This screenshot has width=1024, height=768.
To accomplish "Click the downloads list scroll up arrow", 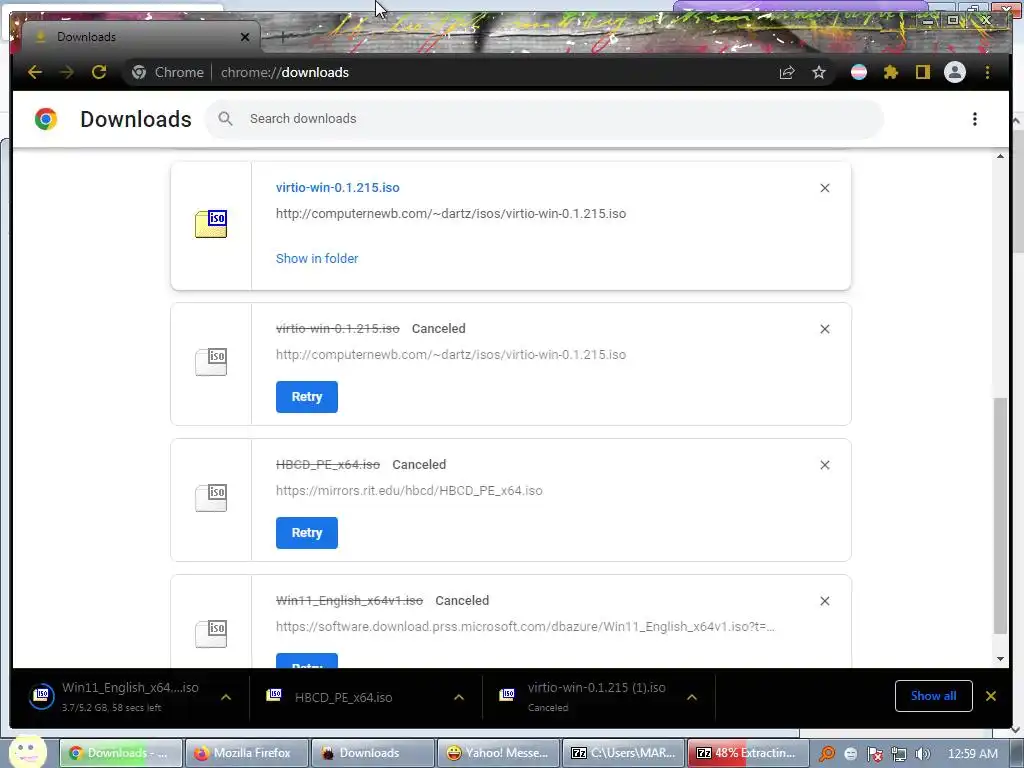I will click(1000, 156).
